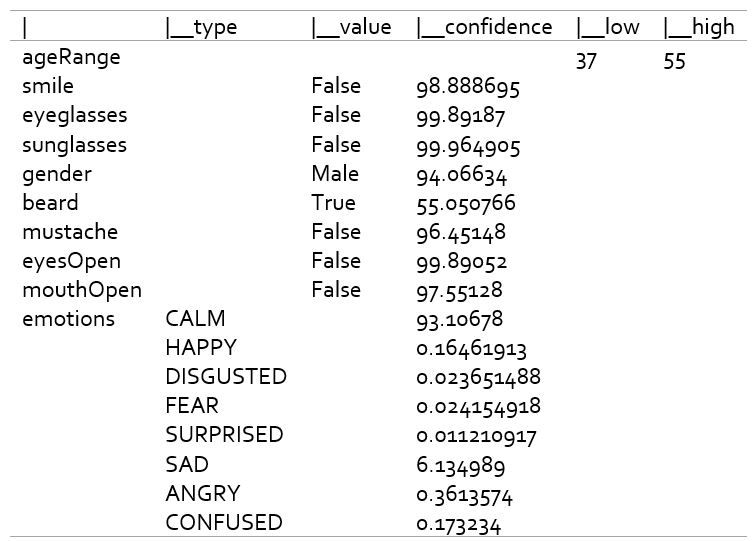Click the low column header

[x=608, y=27]
